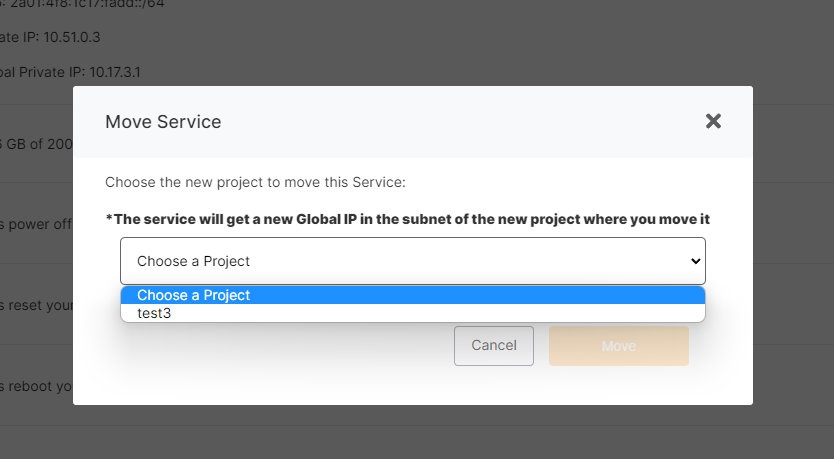The width and height of the screenshot is (834, 459).
Task: Close the Move Service dialog with the X icon
Action: [x=713, y=121]
